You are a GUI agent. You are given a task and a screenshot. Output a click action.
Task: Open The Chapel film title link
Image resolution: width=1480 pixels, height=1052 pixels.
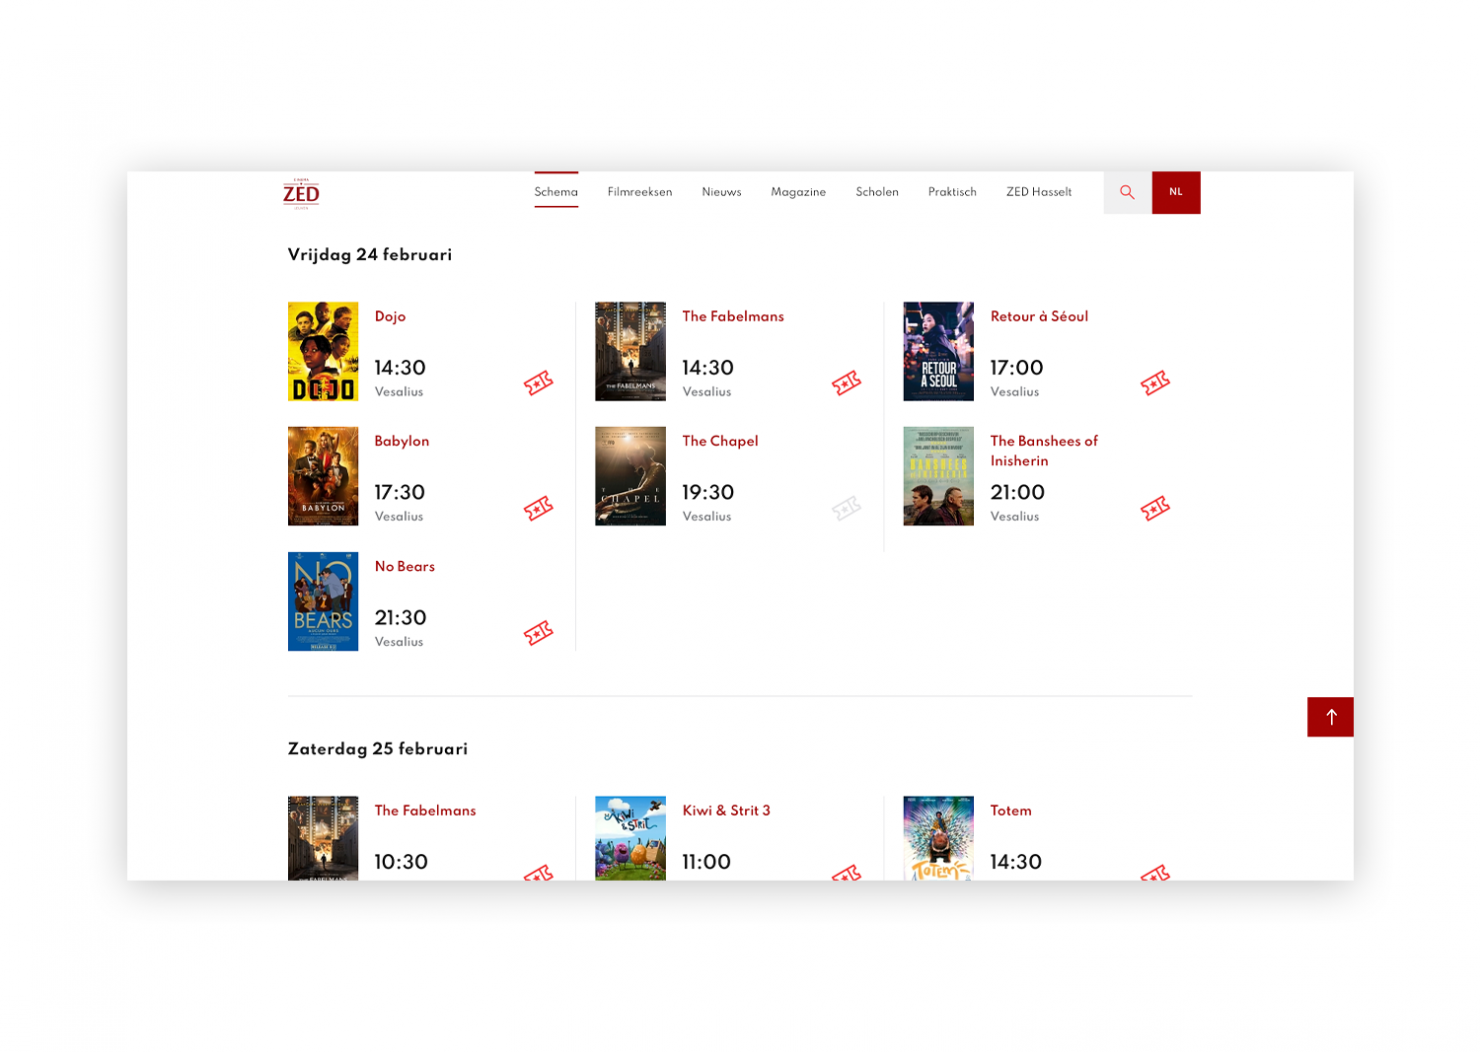720,441
